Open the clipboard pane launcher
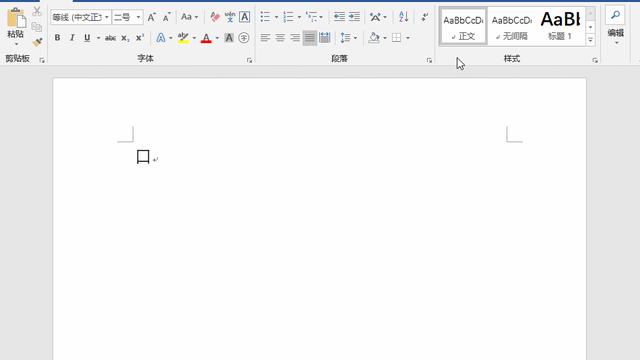The height and width of the screenshot is (360, 640). (42, 60)
